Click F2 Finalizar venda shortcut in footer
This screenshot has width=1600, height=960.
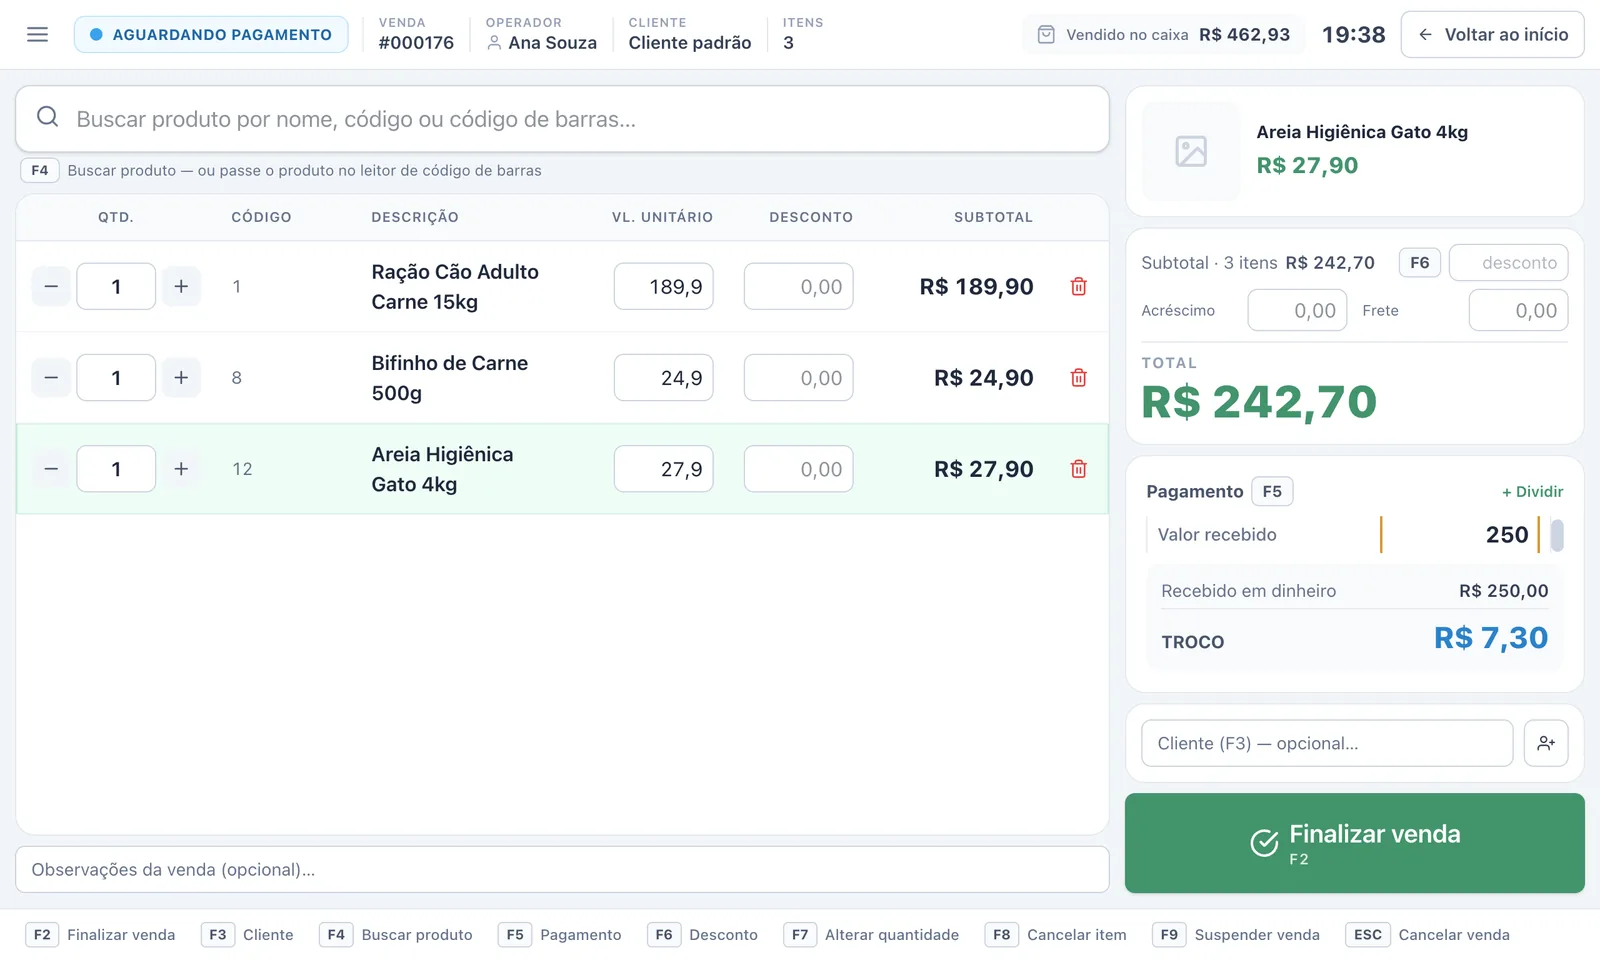(101, 935)
